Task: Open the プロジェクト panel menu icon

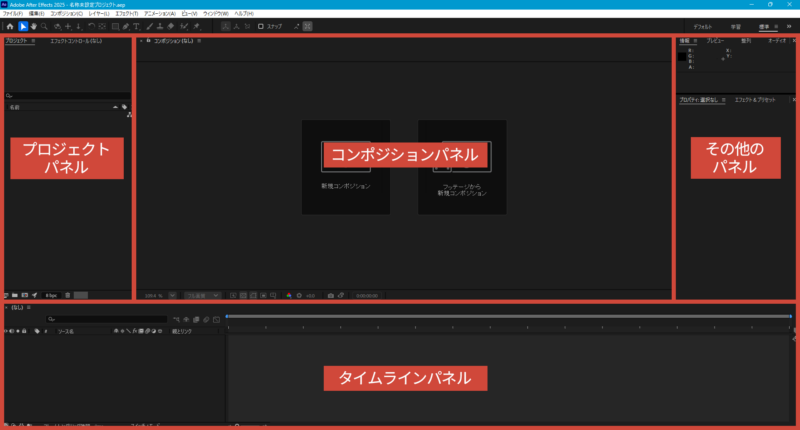Action: (33, 41)
